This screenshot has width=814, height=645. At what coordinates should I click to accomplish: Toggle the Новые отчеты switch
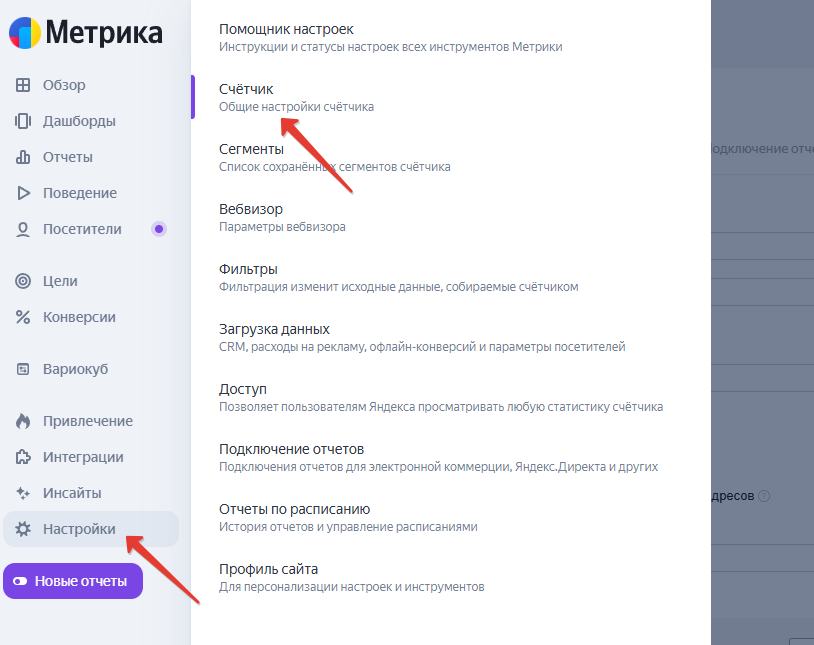coord(21,581)
